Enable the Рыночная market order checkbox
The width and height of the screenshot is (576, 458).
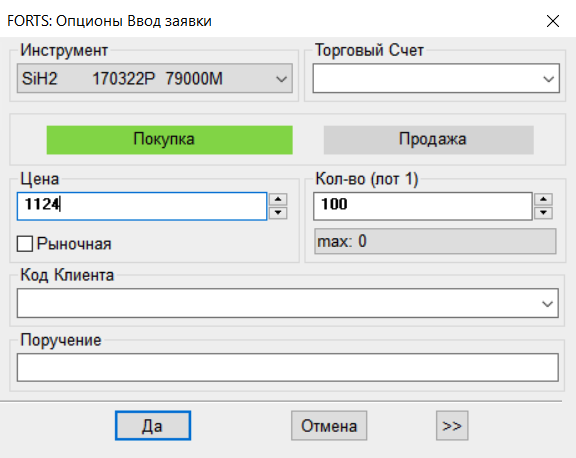[x=25, y=244]
